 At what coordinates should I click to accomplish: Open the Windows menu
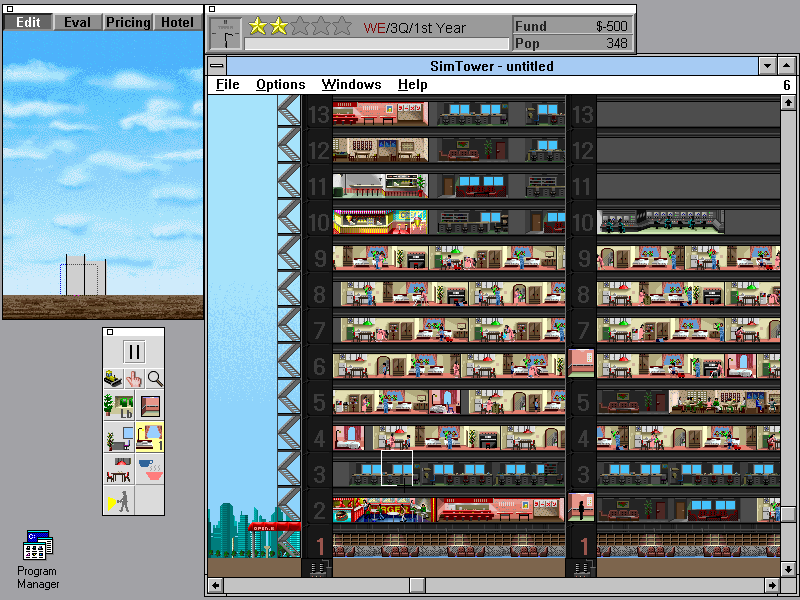click(x=352, y=85)
